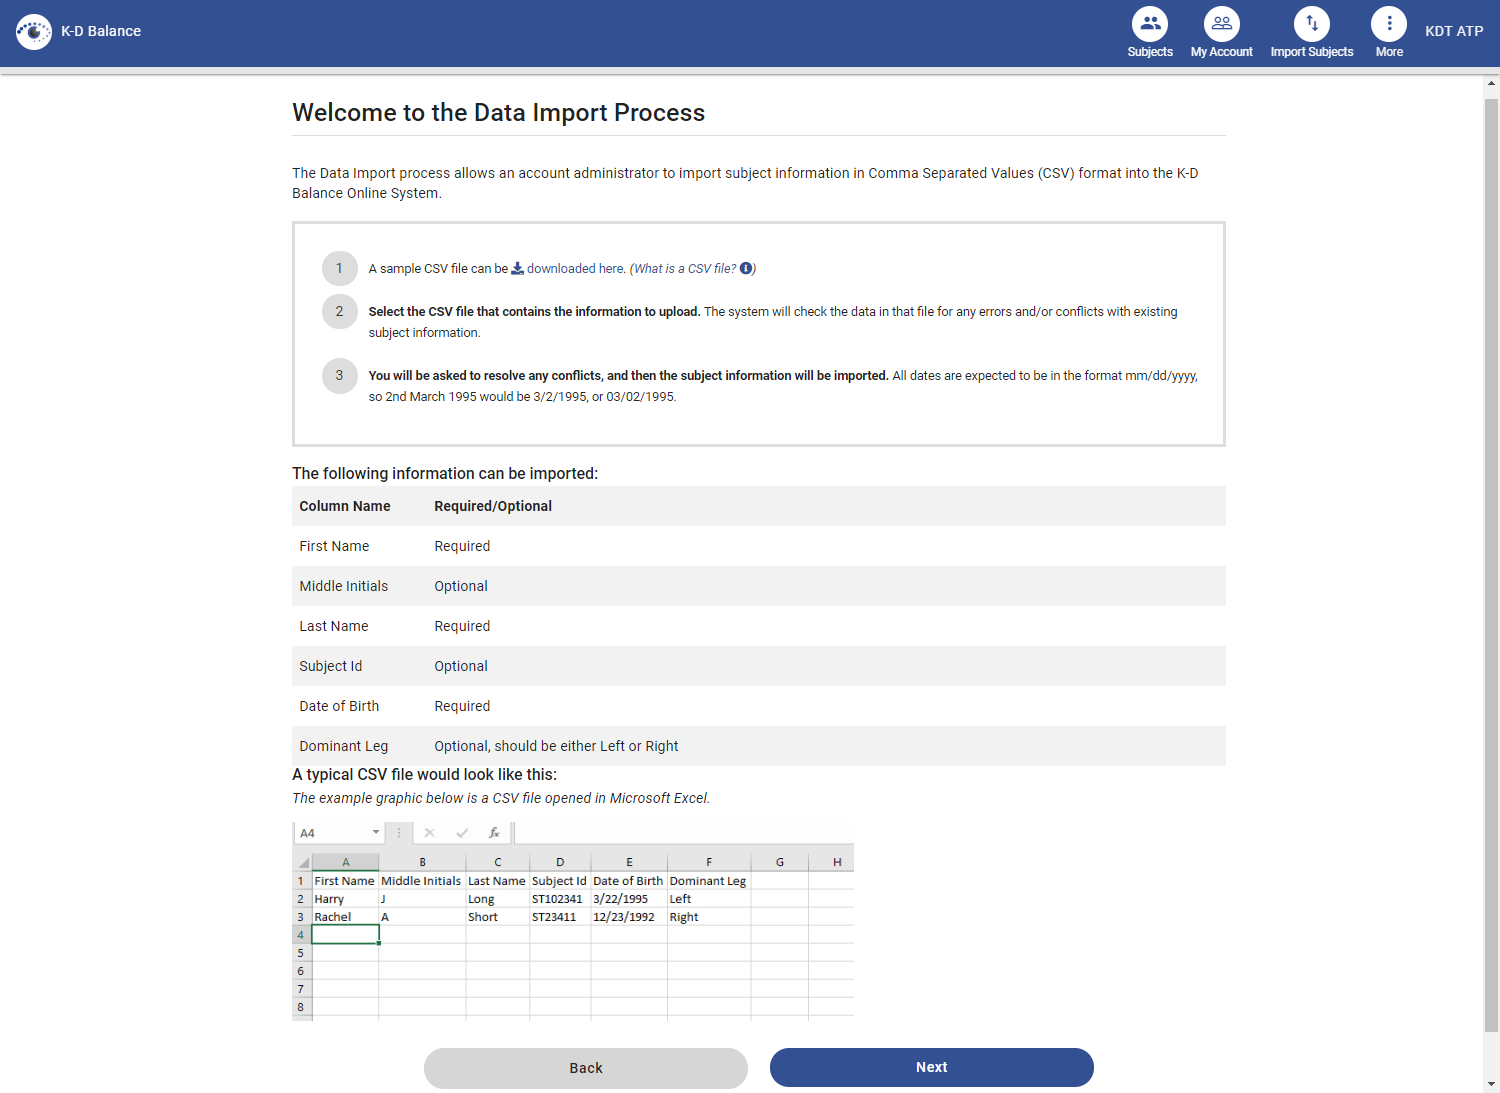Click the Import Subjects icon

[1312, 22]
